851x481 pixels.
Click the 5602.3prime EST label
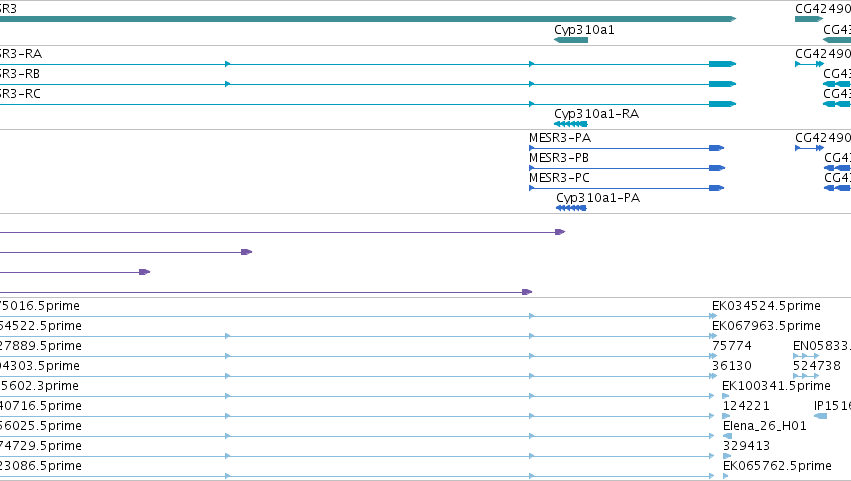39,386
